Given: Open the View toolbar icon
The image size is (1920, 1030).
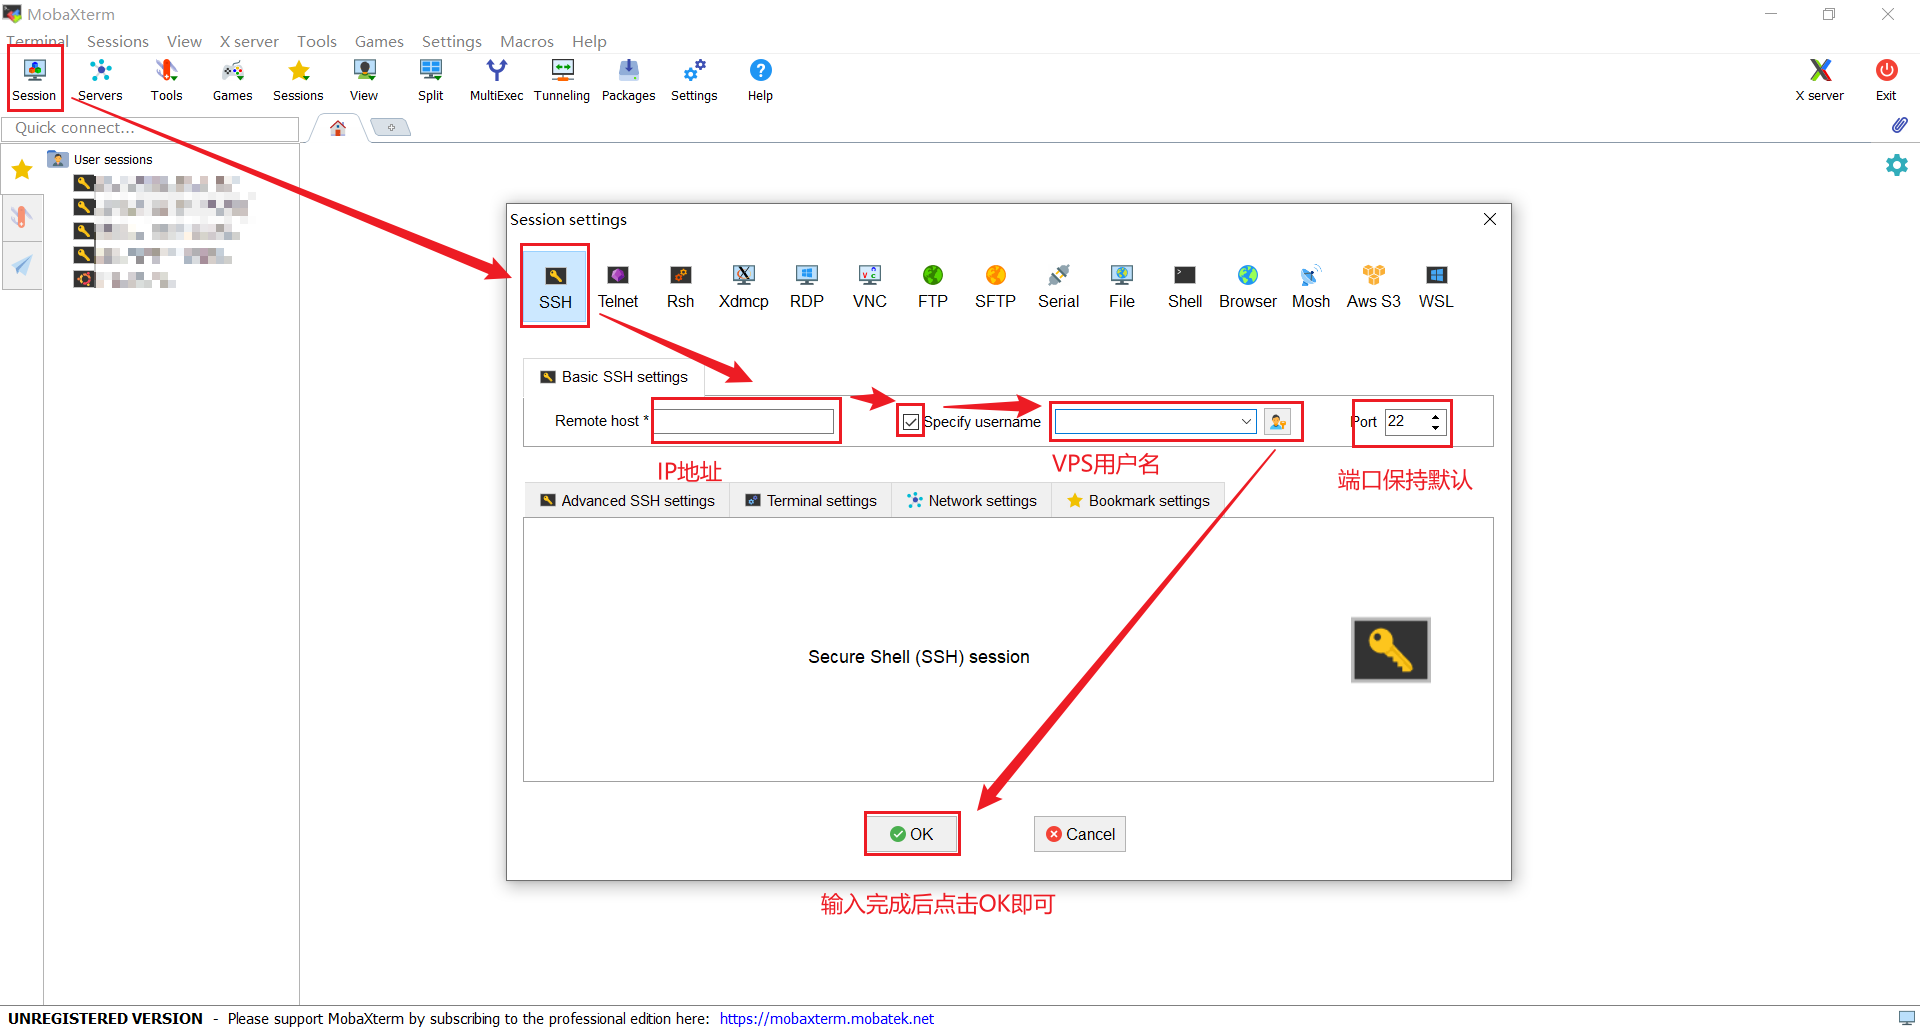Looking at the screenshot, I should pos(364,80).
